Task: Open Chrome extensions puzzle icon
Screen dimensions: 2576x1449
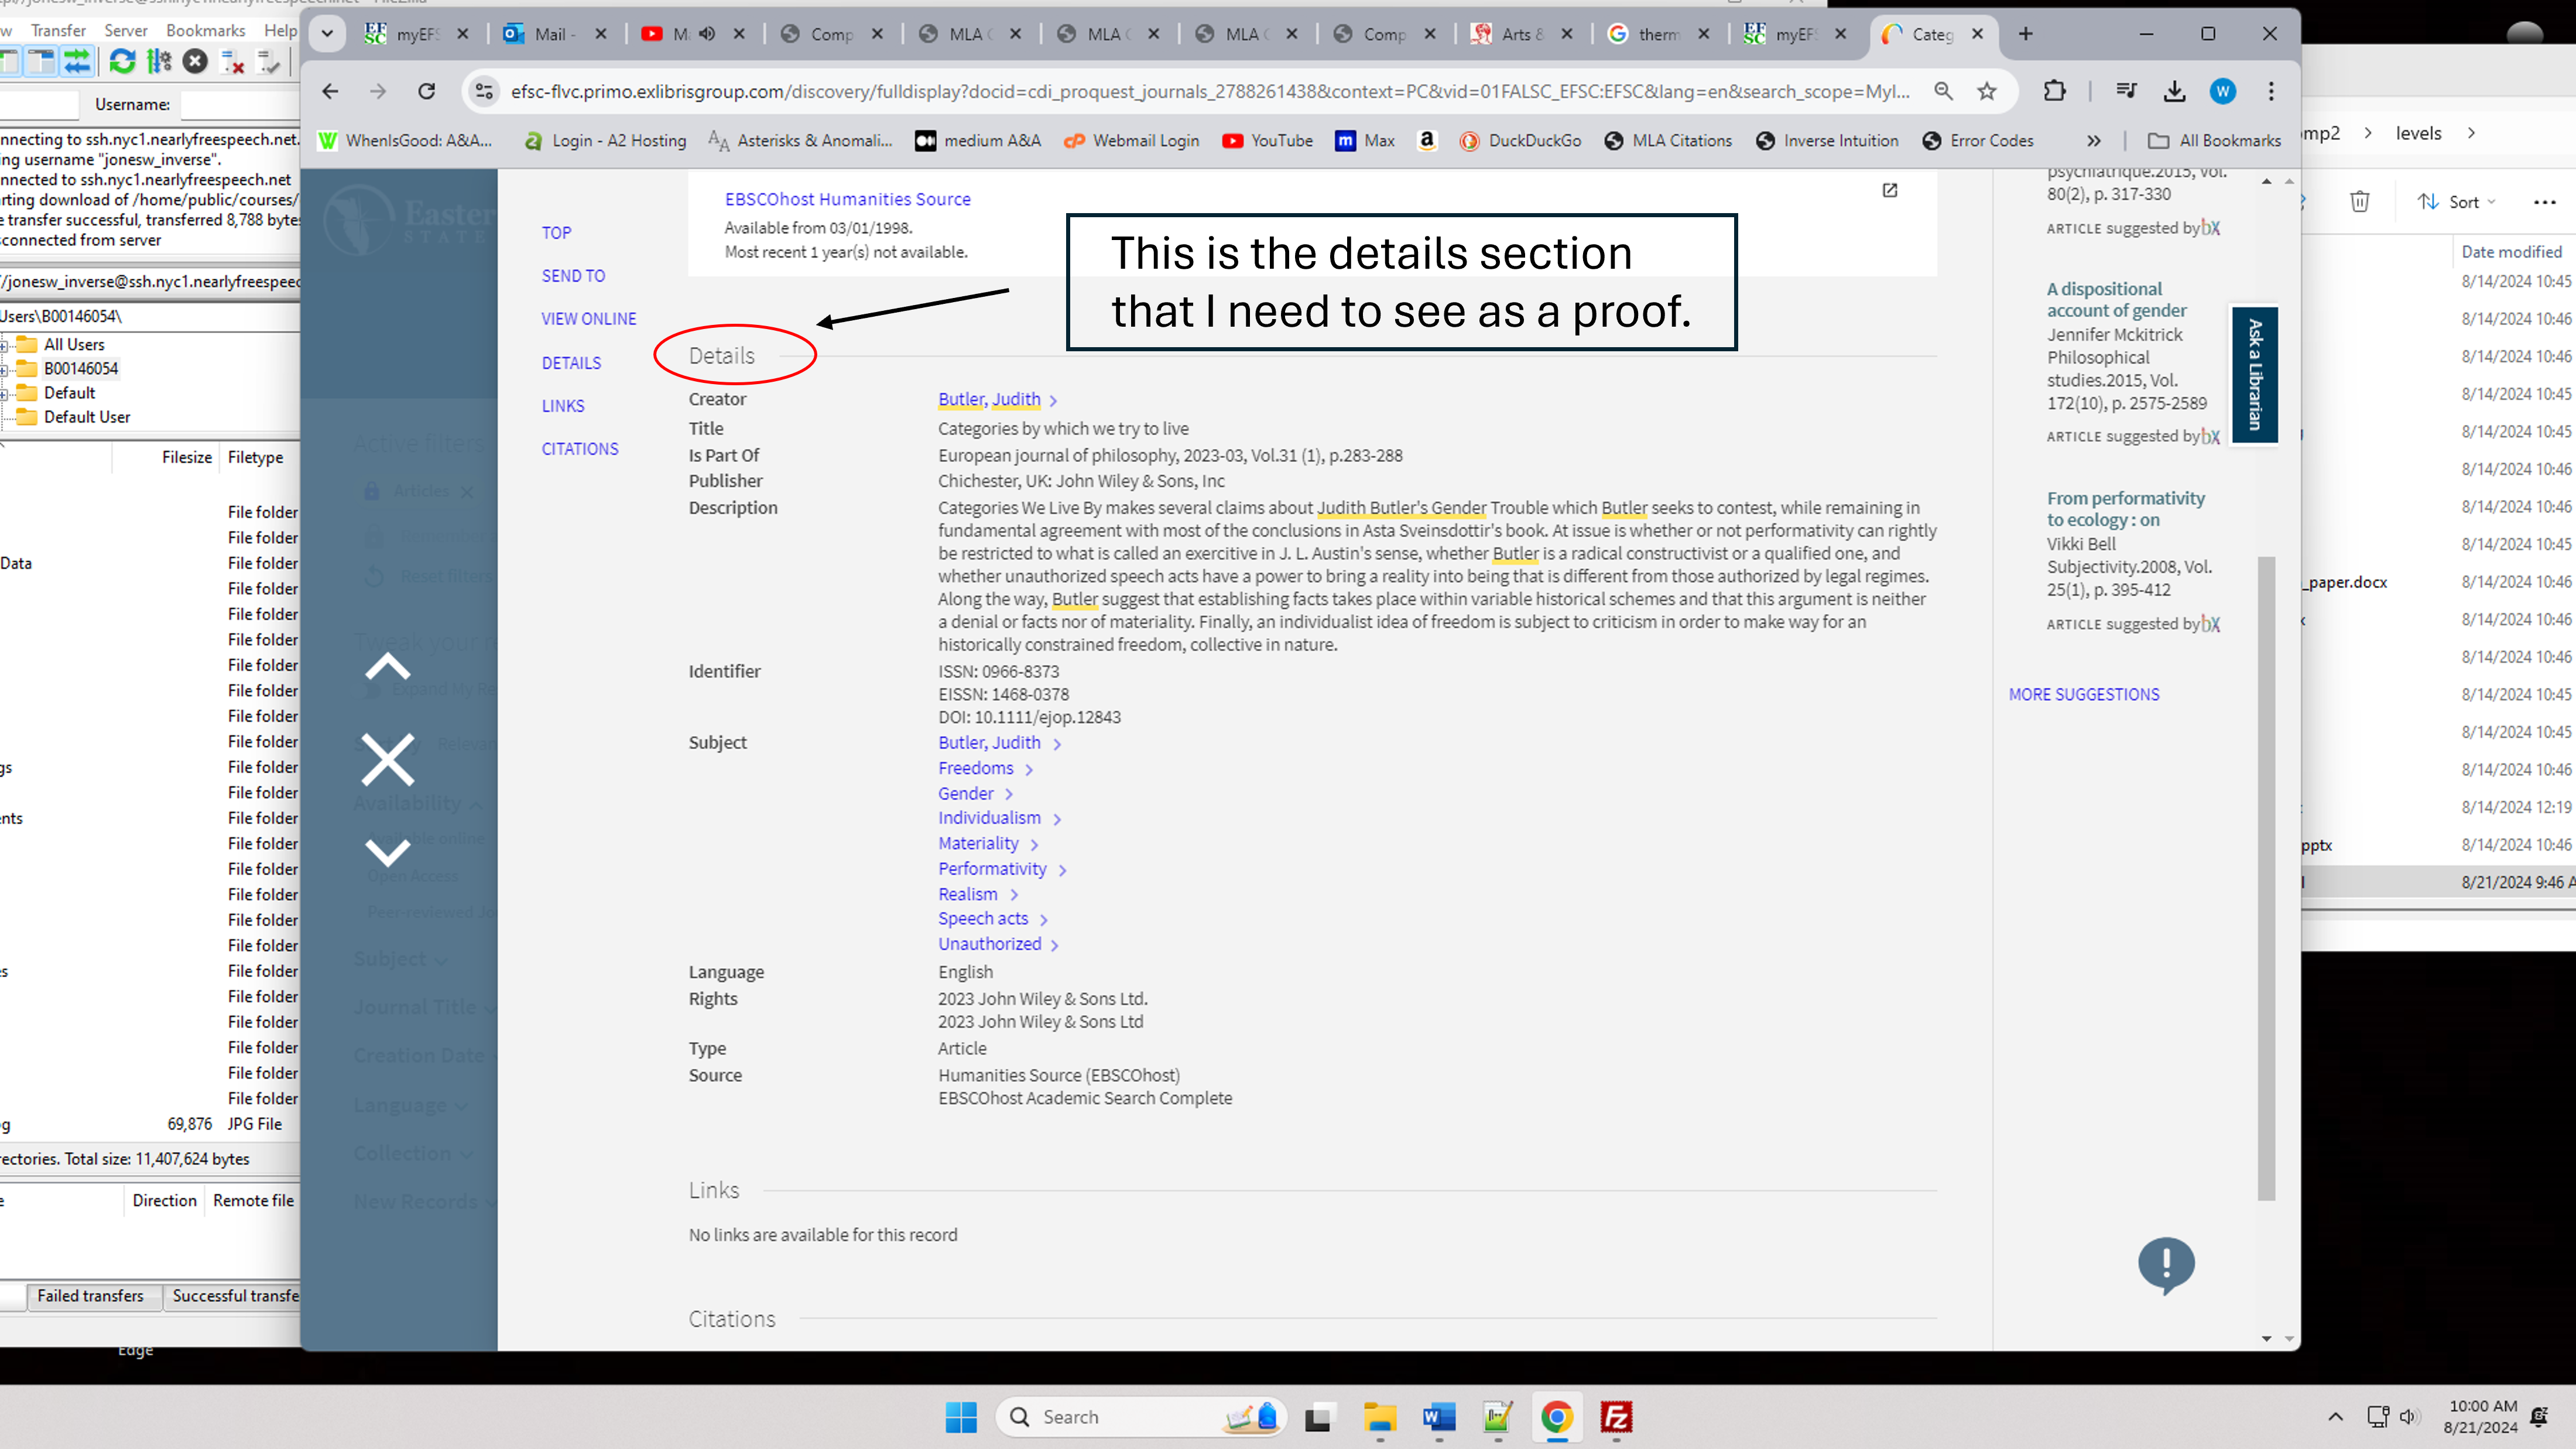Action: coord(2054,91)
